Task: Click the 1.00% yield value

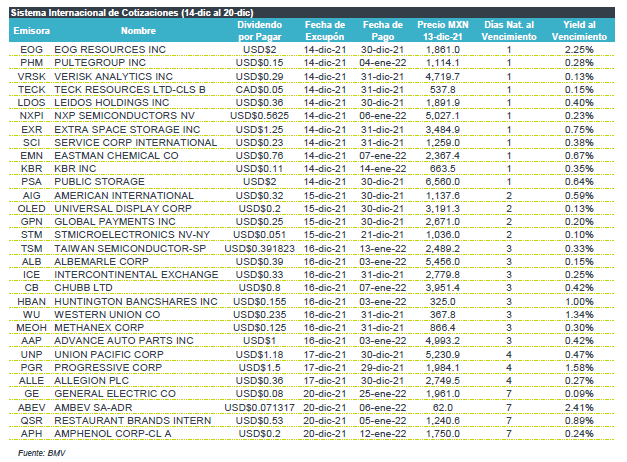Action: point(579,302)
